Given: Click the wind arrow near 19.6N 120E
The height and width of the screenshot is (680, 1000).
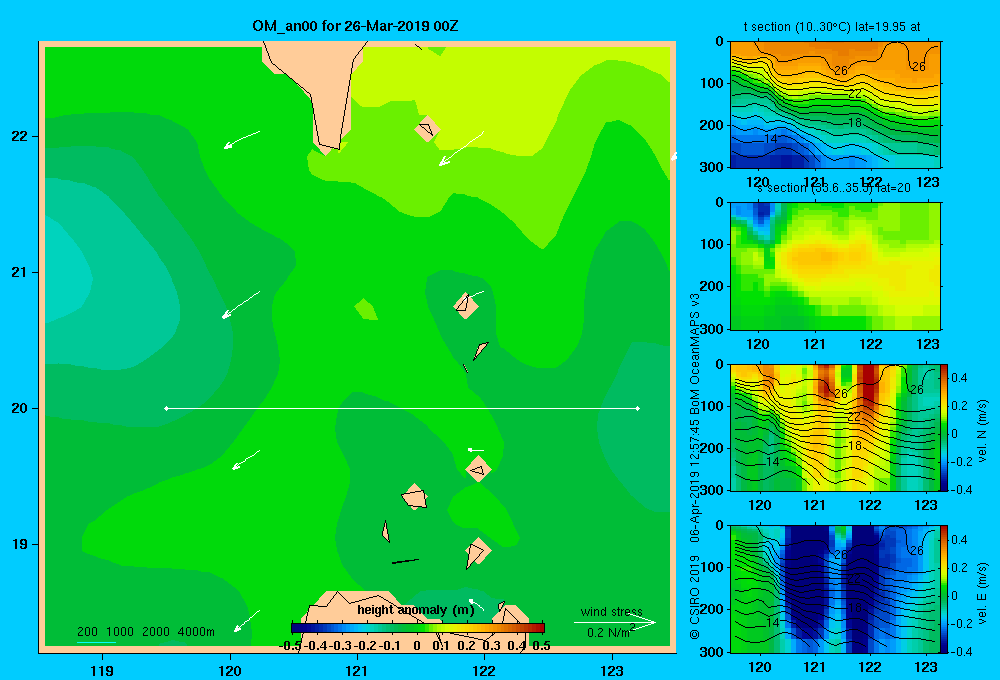Looking at the screenshot, I should click(x=246, y=459).
